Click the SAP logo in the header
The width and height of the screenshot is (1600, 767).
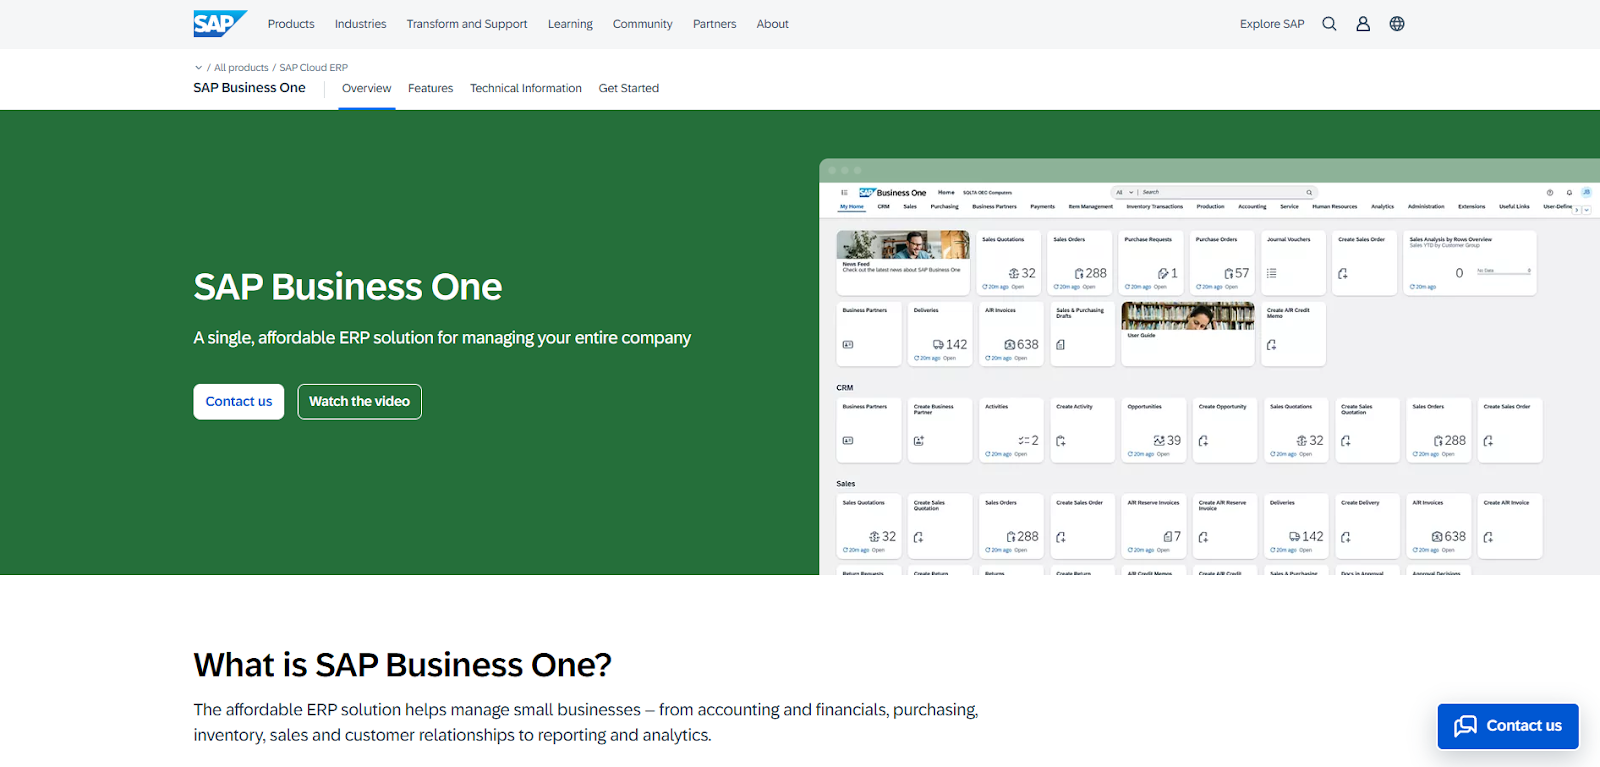click(219, 23)
